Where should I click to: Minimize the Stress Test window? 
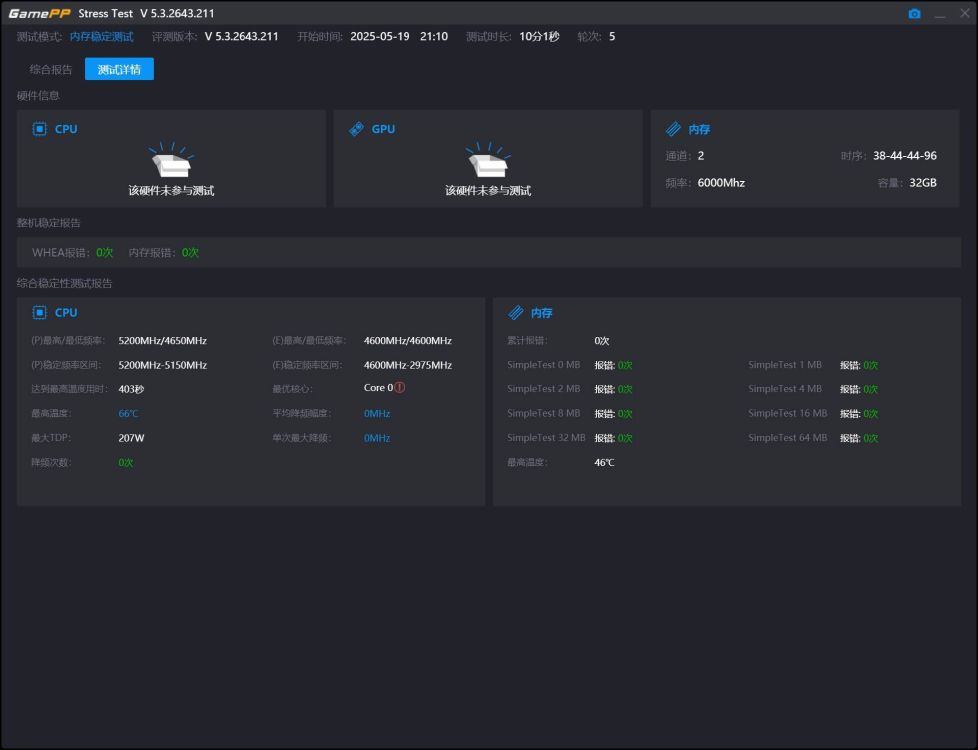click(940, 14)
